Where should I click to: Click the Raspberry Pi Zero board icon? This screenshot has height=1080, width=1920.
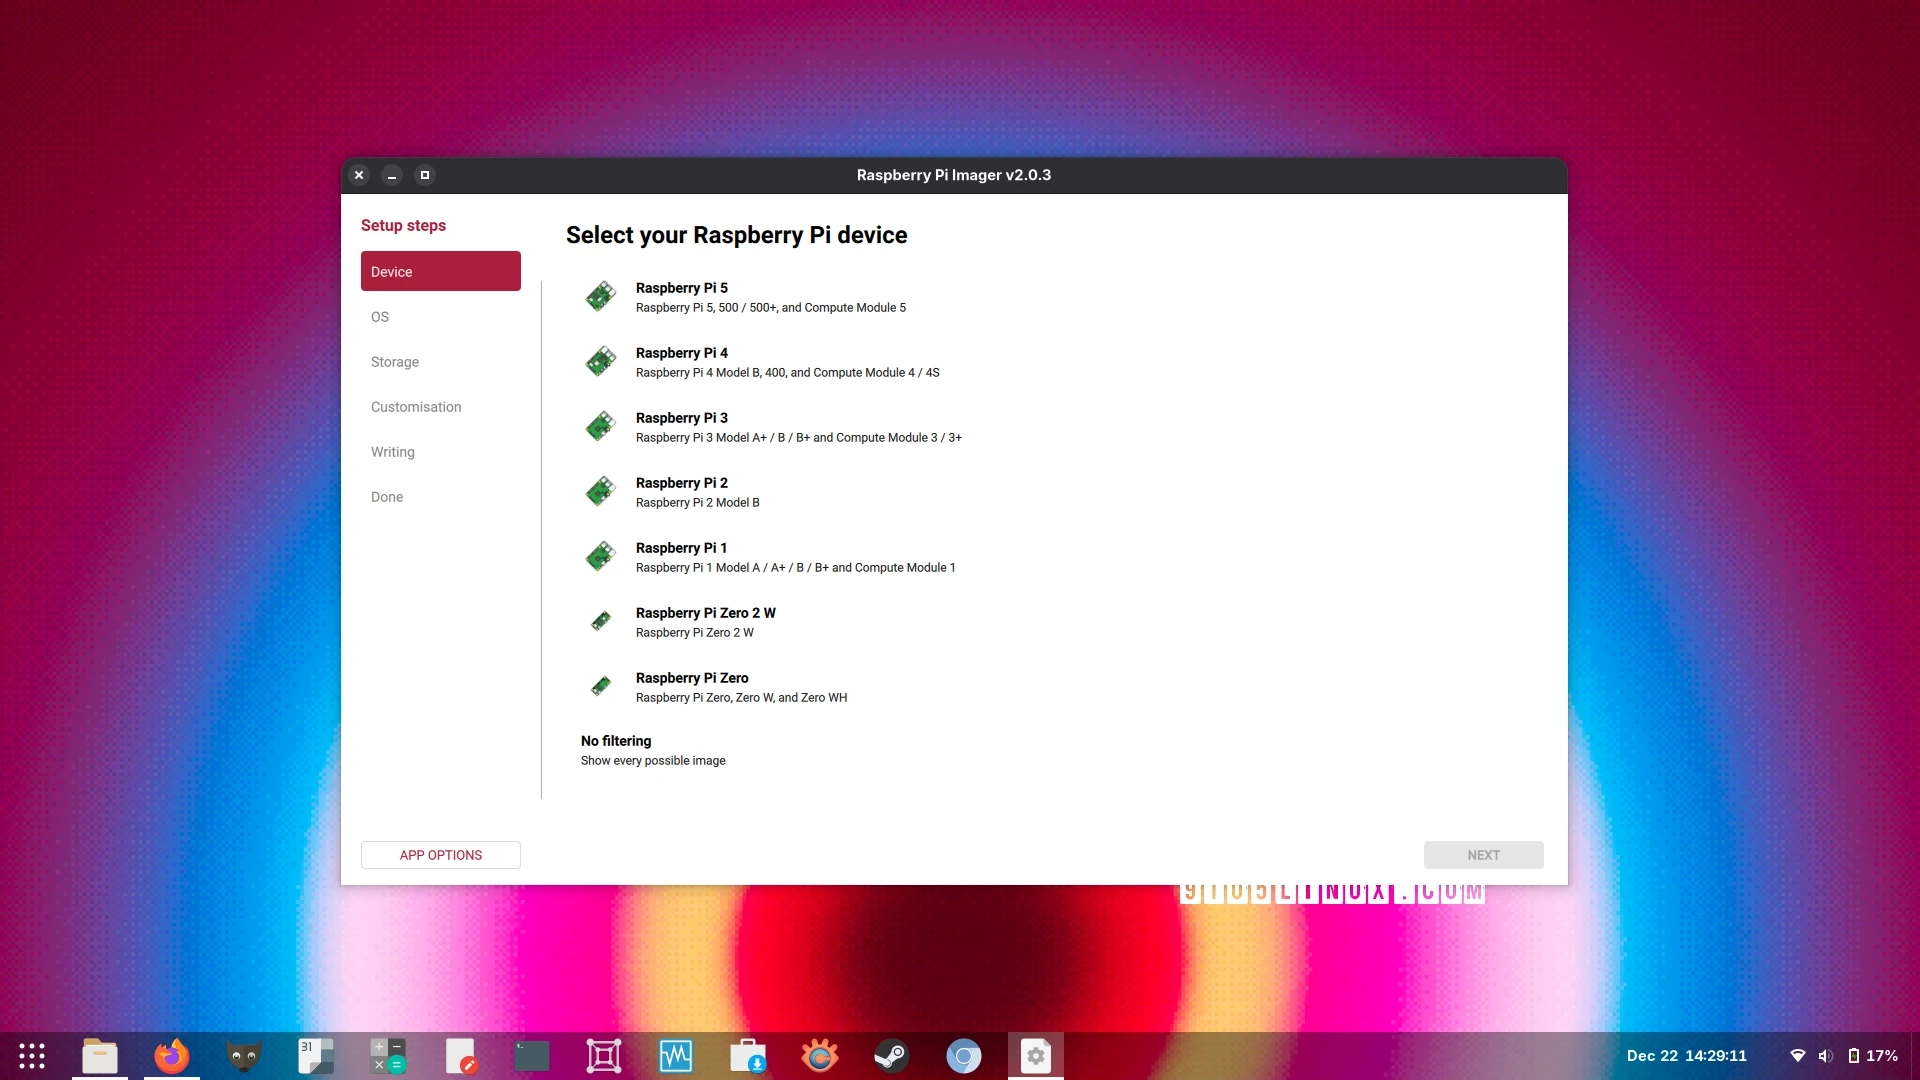(x=600, y=686)
